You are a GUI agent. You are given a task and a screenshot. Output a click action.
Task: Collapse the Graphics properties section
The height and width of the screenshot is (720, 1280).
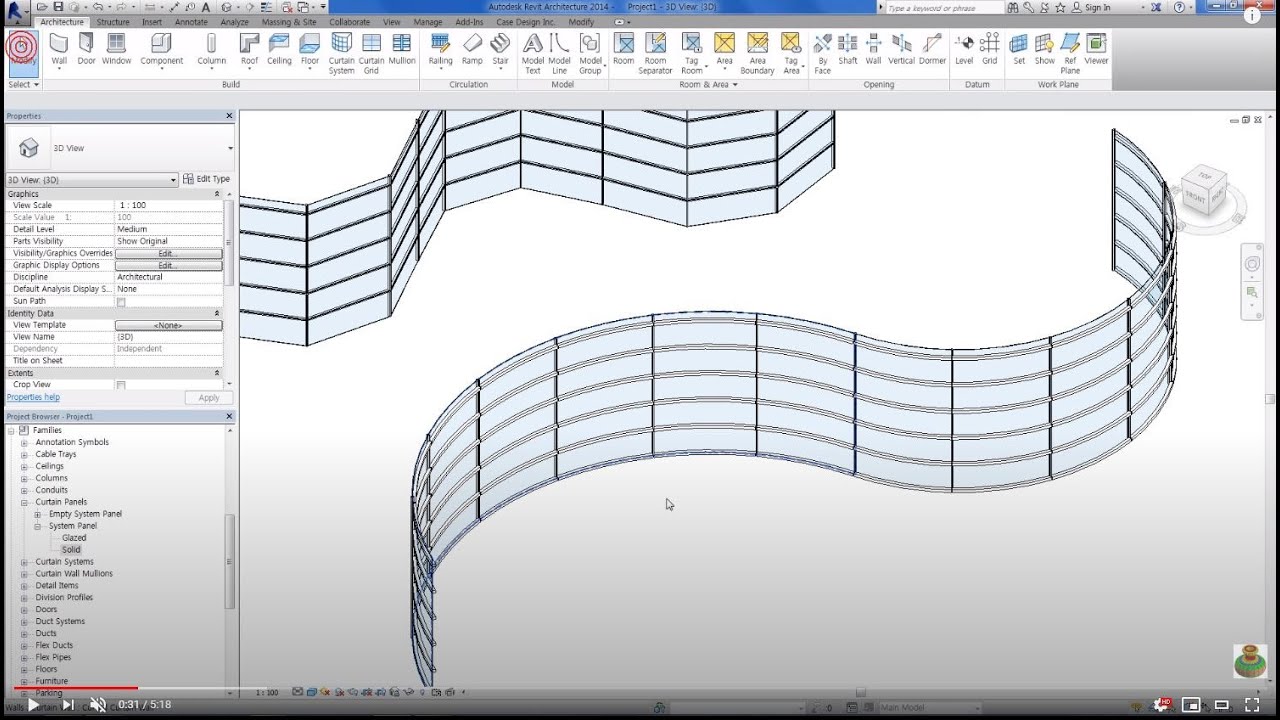217,193
